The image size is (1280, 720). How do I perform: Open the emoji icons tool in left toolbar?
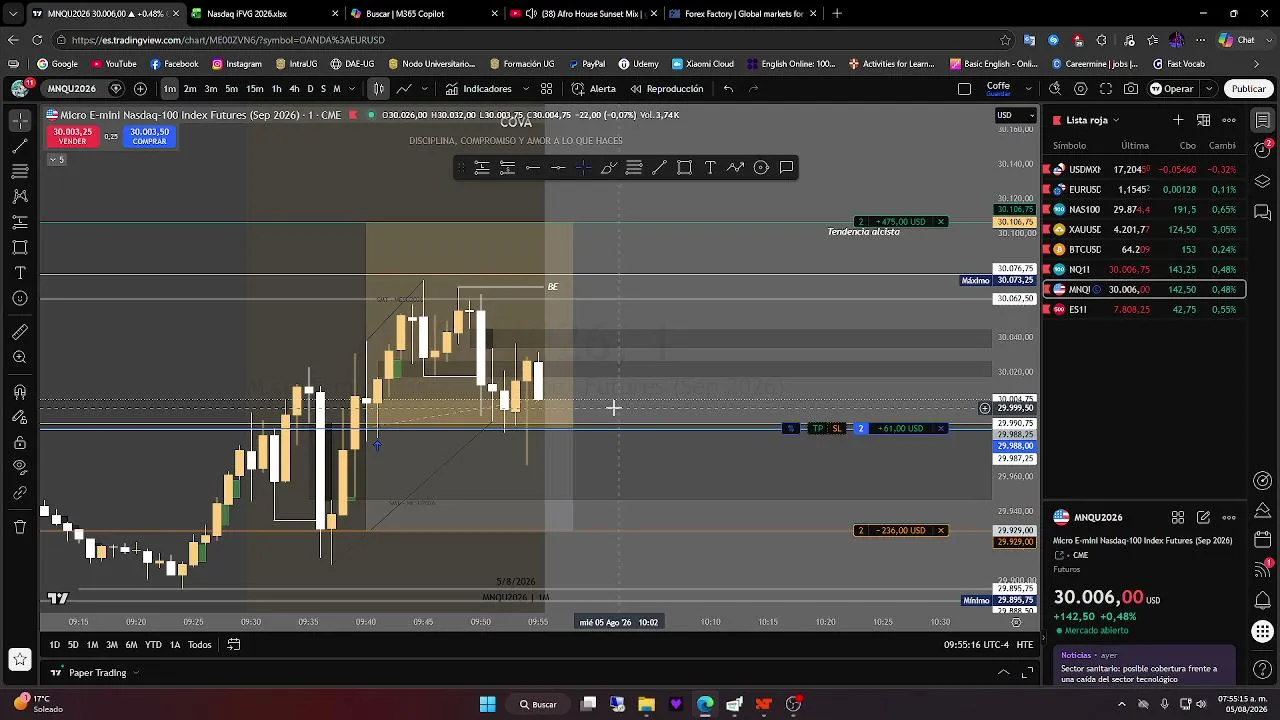pos(20,298)
